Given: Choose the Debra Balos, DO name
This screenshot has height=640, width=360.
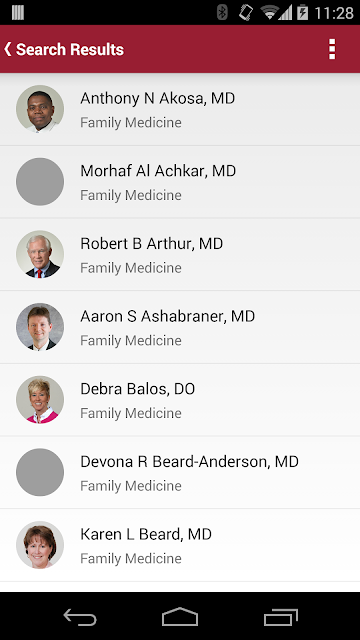Looking at the screenshot, I should (x=138, y=389).
